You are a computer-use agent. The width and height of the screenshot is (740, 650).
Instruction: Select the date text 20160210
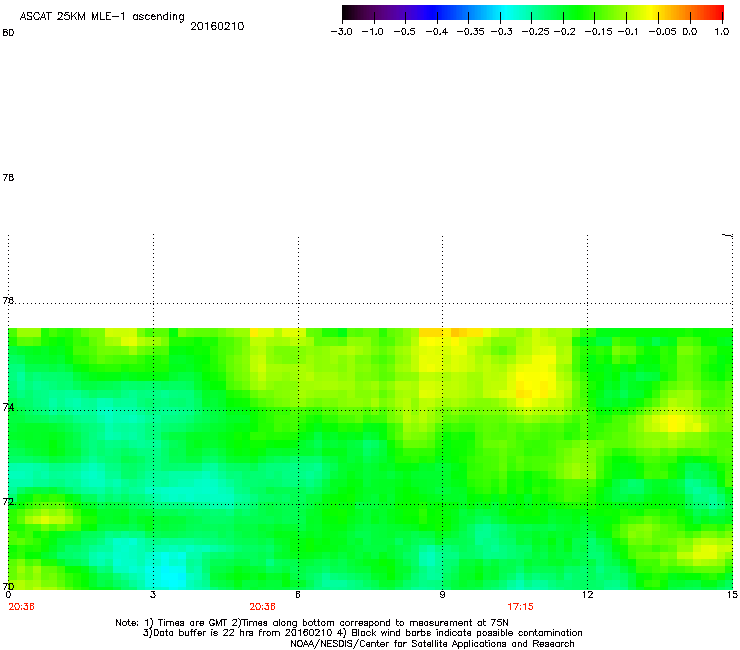(x=217, y=26)
